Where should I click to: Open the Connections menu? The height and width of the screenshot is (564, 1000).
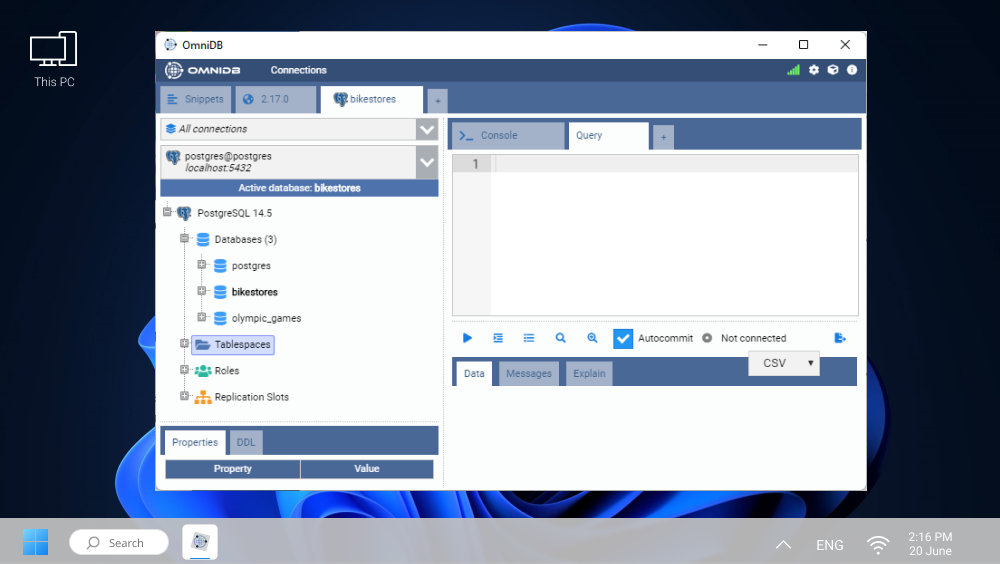pos(298,70)
